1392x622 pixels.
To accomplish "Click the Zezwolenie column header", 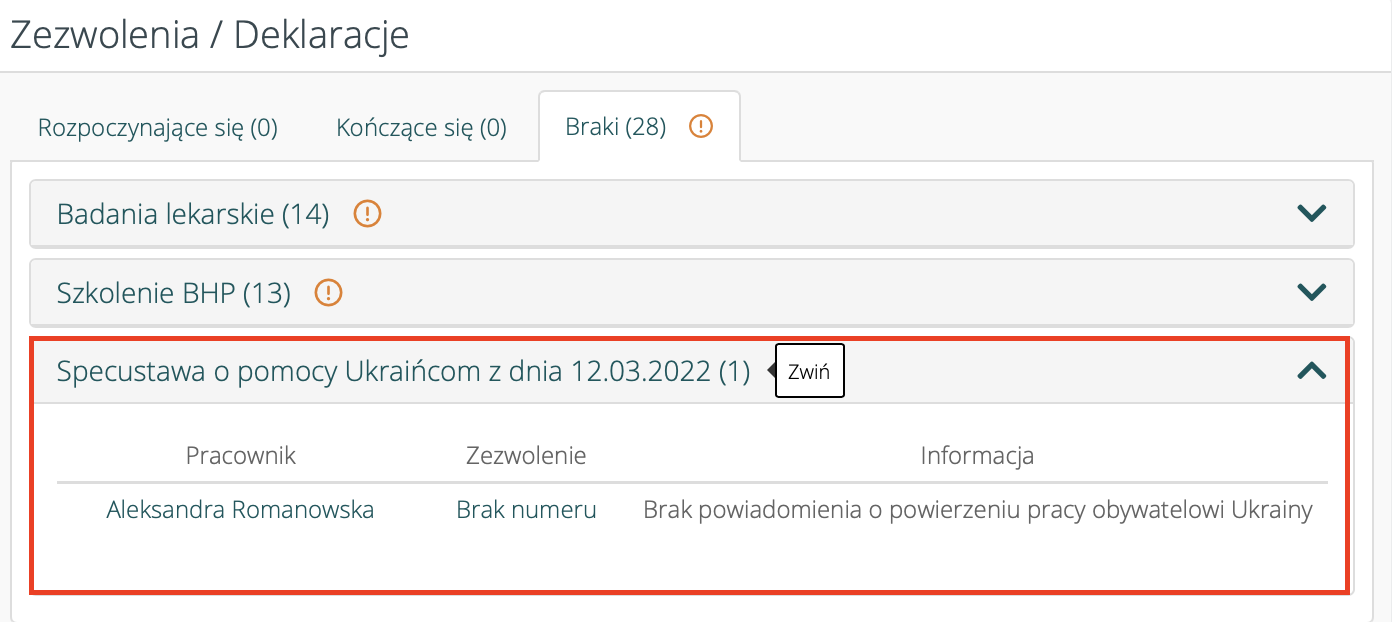I will (x=526, y=456).
